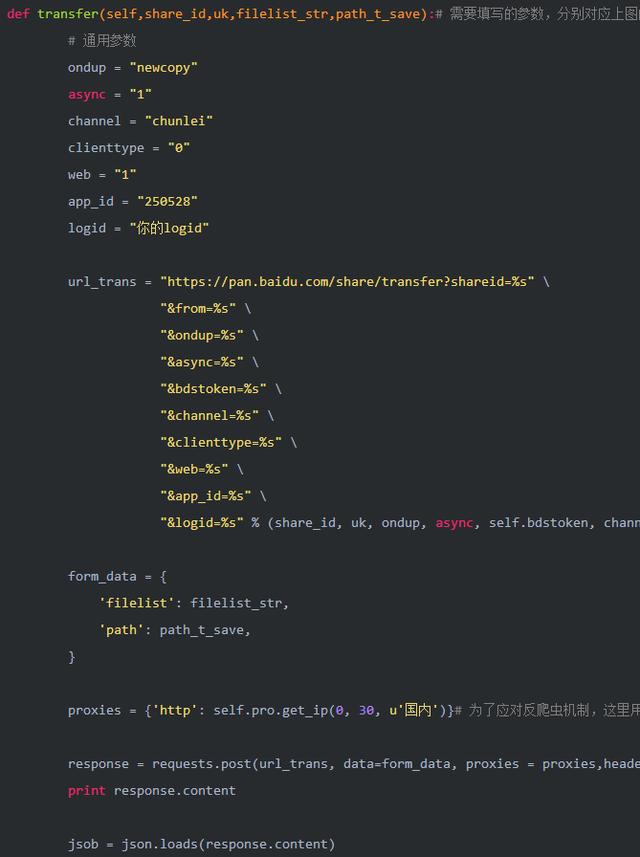
Task: Click the "&async=%s" string line
Action: click(x=209, y=362)
